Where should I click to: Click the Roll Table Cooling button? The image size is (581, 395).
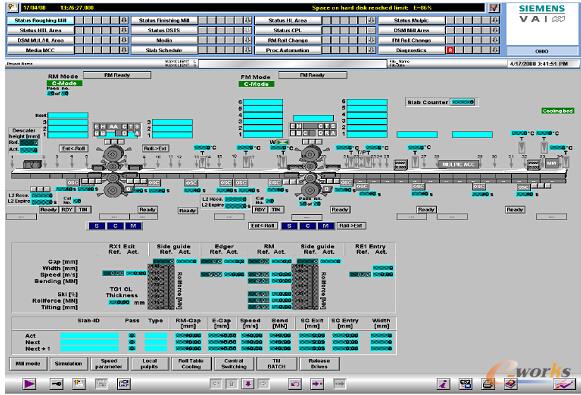pos(191,364)
